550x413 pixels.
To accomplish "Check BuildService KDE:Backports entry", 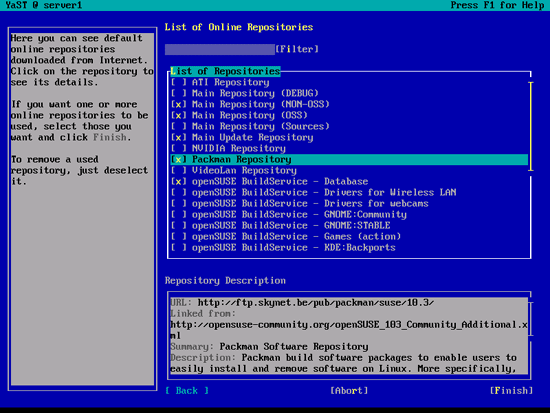I will (x=179, y=248).
